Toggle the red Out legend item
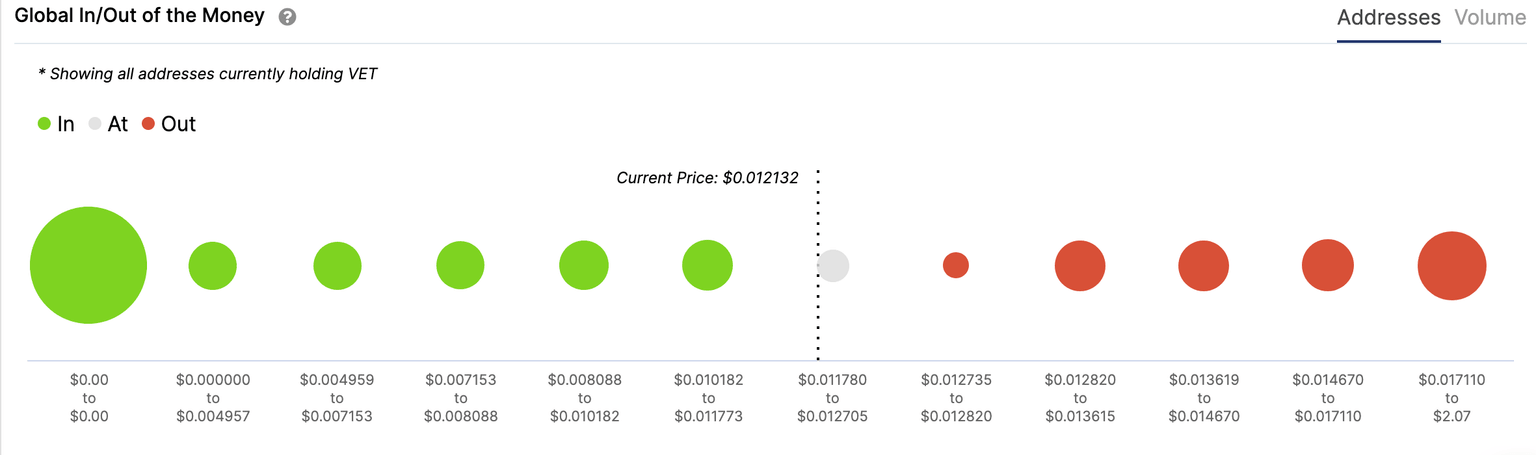The image size is (1536, 455). click(x=169, y=124)
